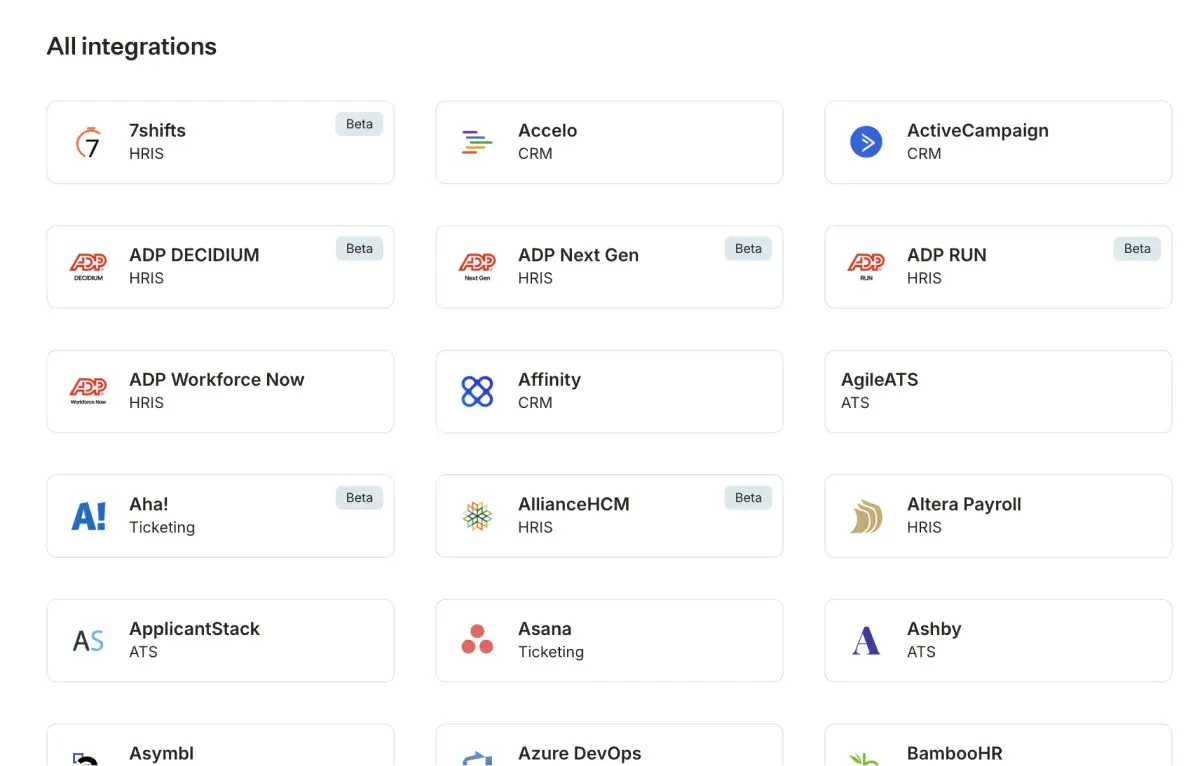The width and height of the screenshot is (1200, 766).
Task: Click the Beta badge on AllianceHCM
Action: [x=748, y=497]
